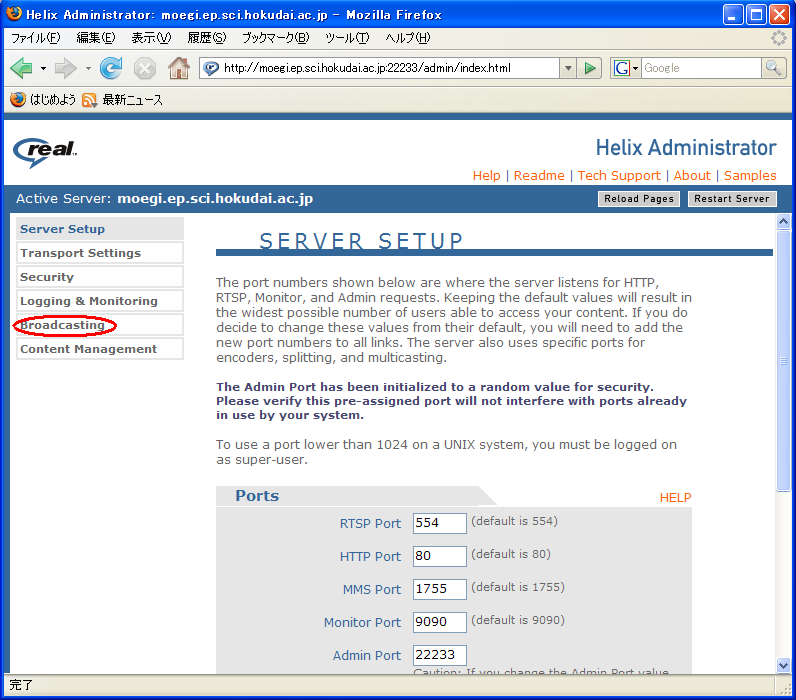Screen dimensions: 796x700
Task: Click the RTSP Port input field
Action: click(440, 523)
